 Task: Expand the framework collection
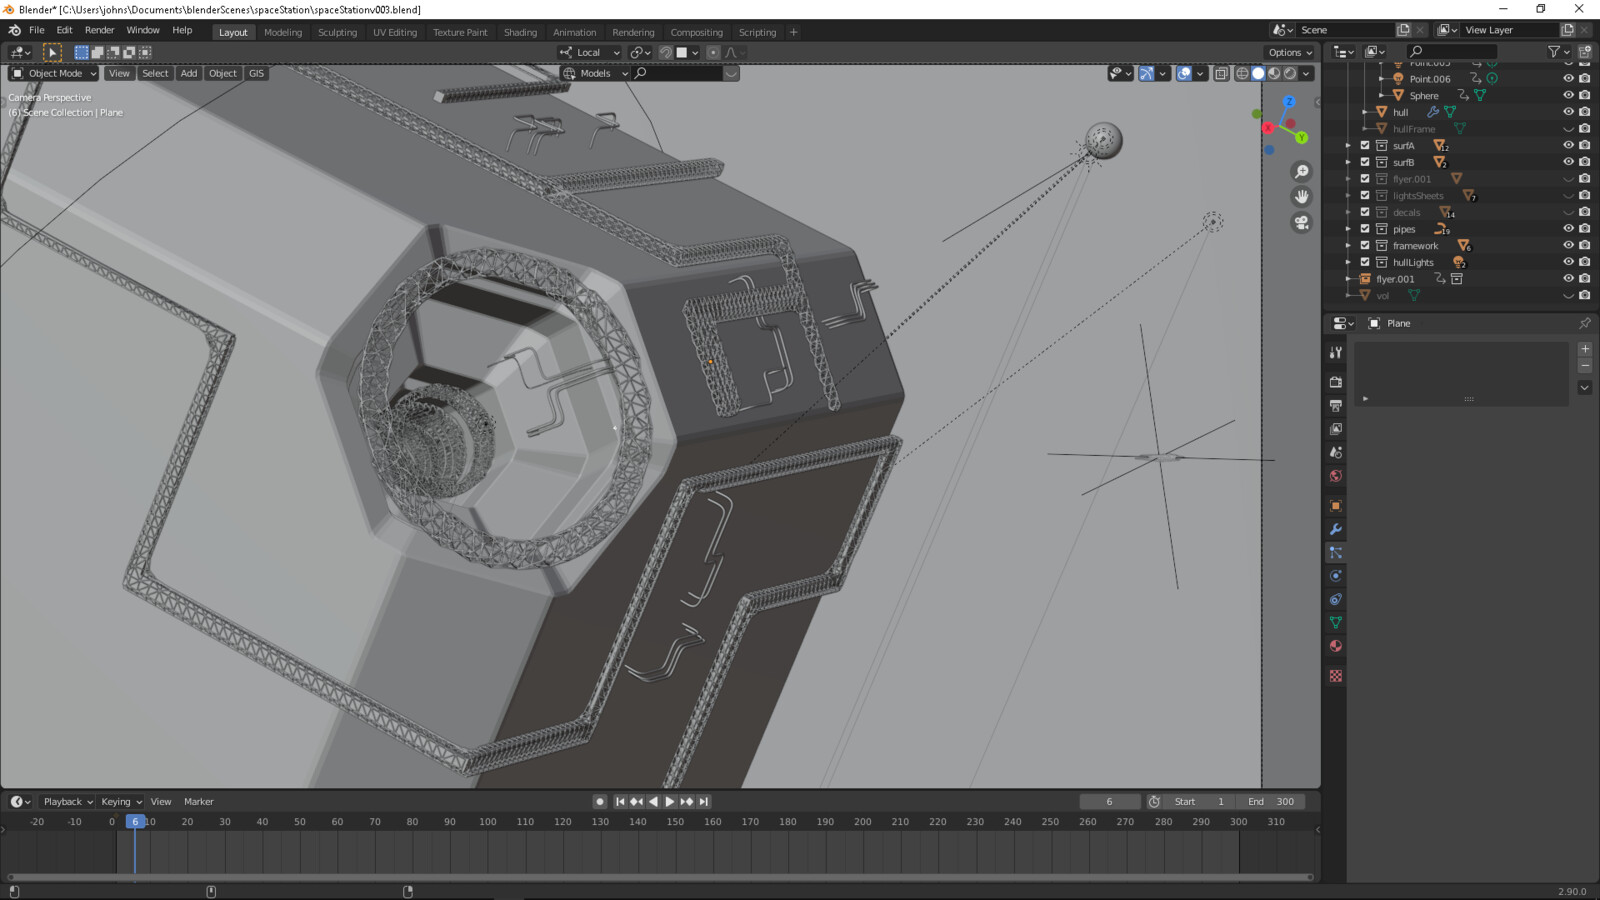1348,245
